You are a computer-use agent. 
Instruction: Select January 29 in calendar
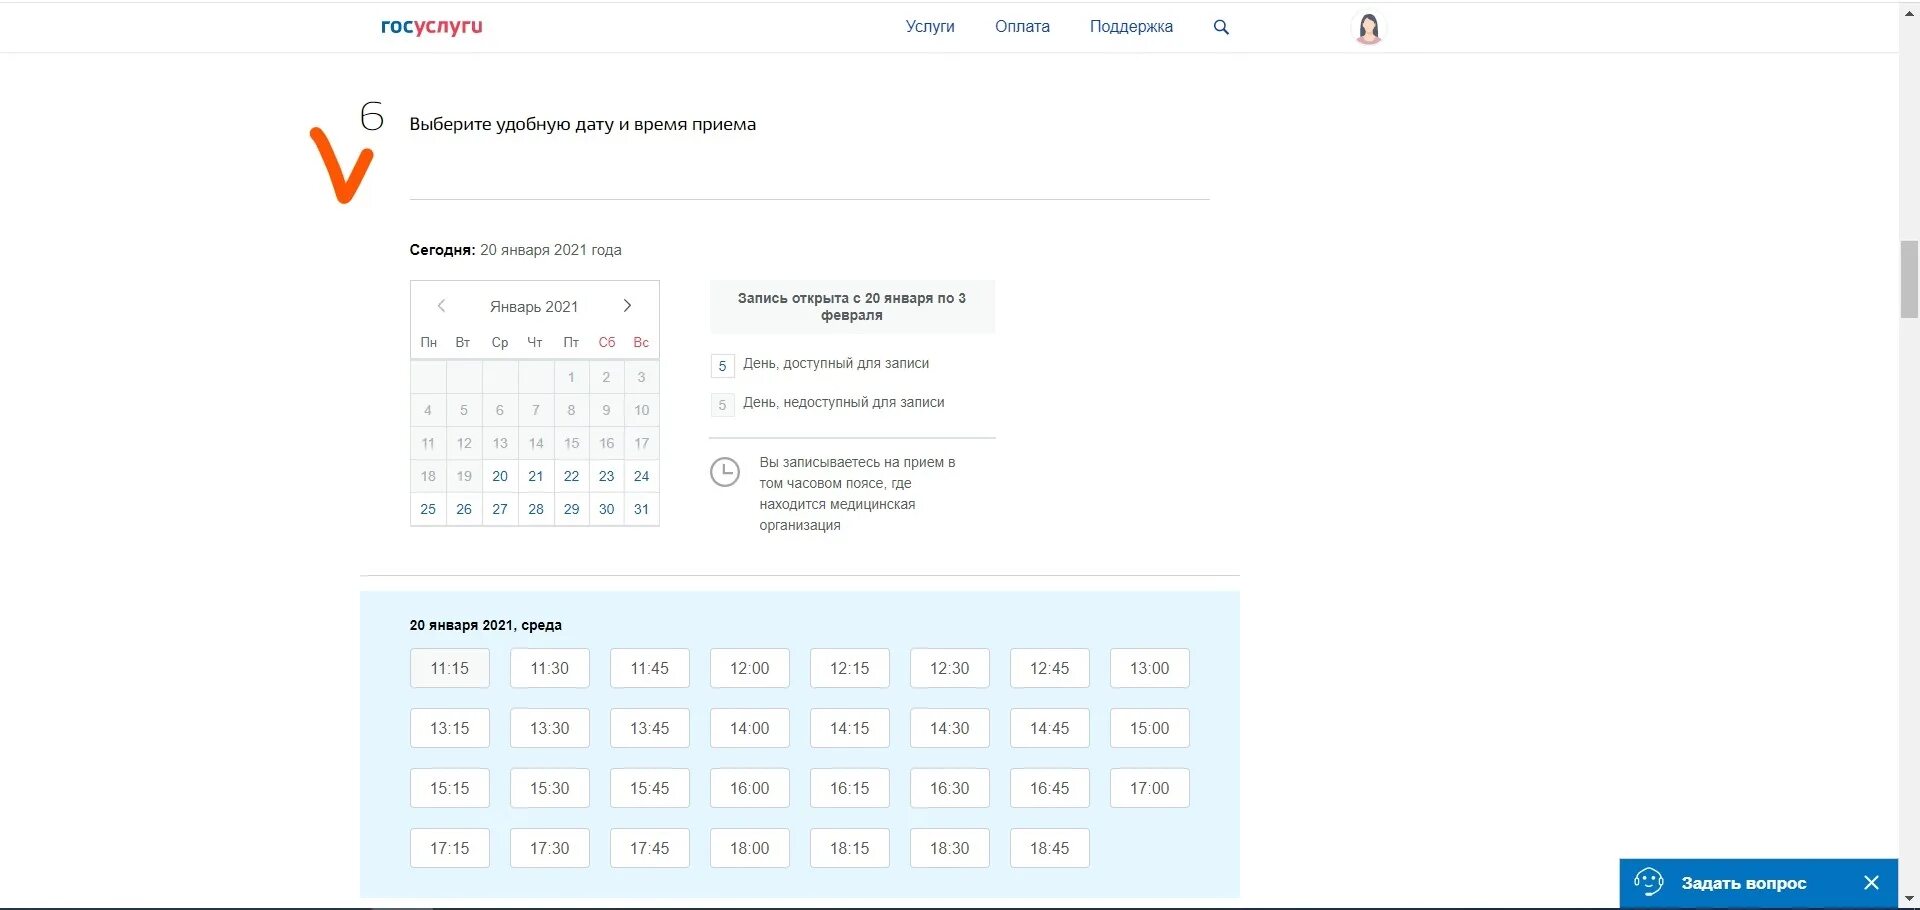(571, 509)
